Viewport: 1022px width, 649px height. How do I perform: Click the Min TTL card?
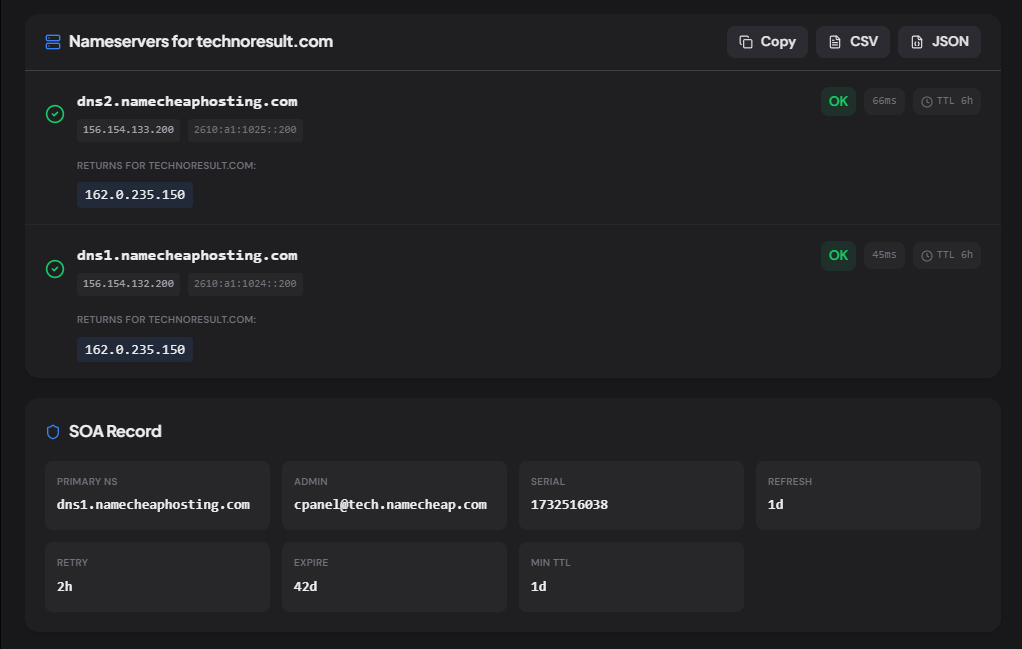tap(631, 577)
